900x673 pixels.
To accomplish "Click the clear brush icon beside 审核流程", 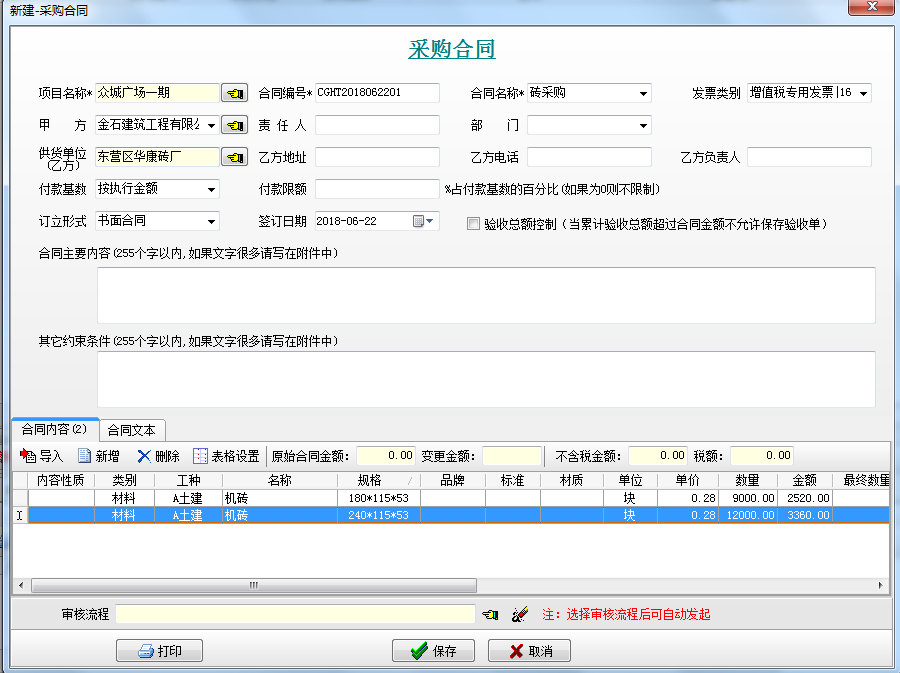I will [519, 614].
